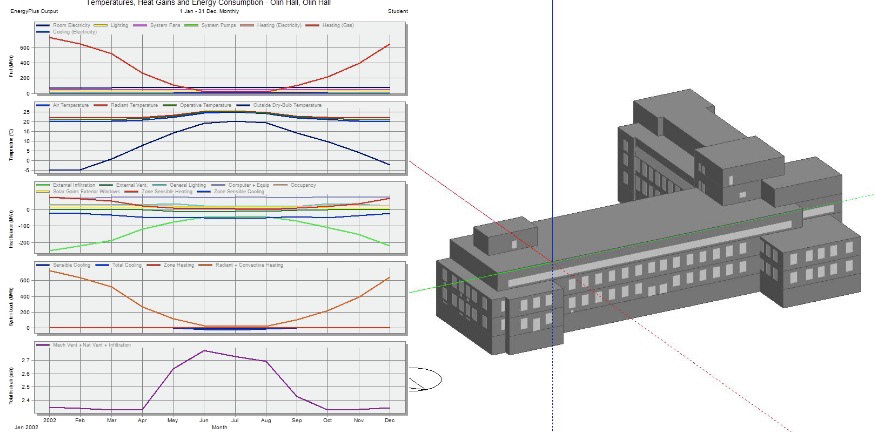Click the May month axis label
This screenshot has height=432, width=875.
[x=173, y=420]
